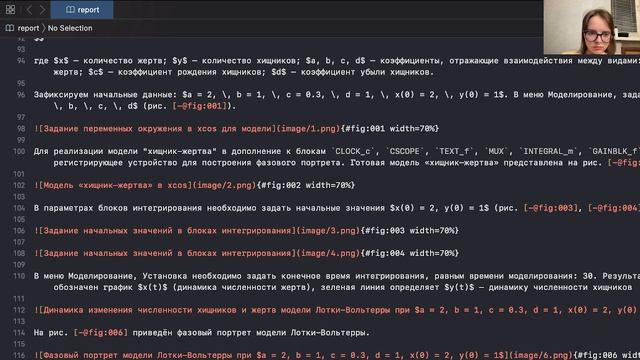Click the image/2.png path text
Screen dimensions: 640x360
coord(224,185)
